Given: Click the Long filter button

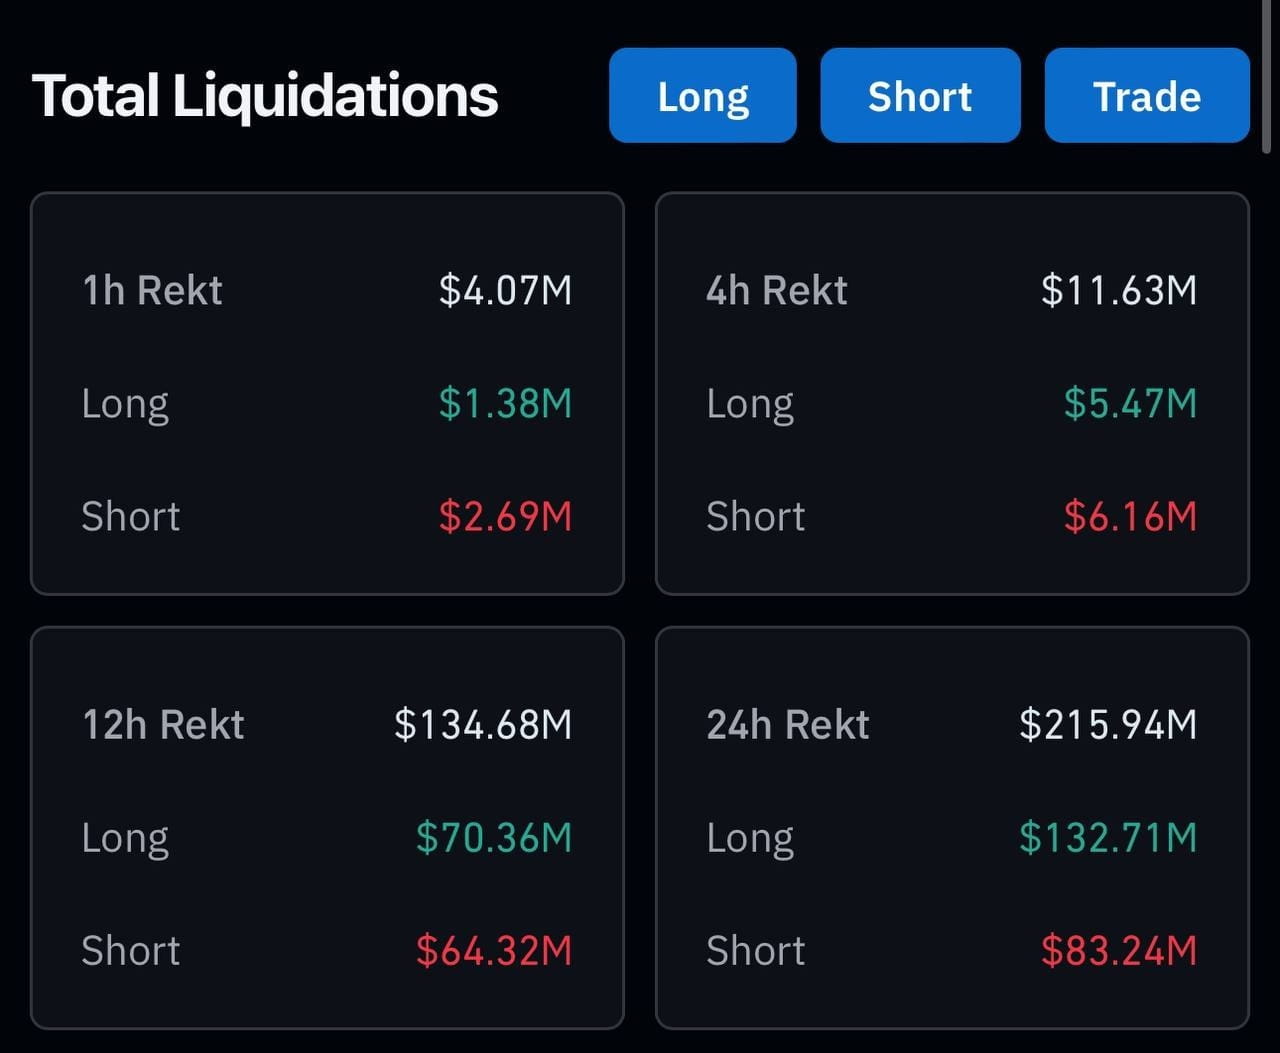Looking at the screenshot, I should click(x=702, y=95).
